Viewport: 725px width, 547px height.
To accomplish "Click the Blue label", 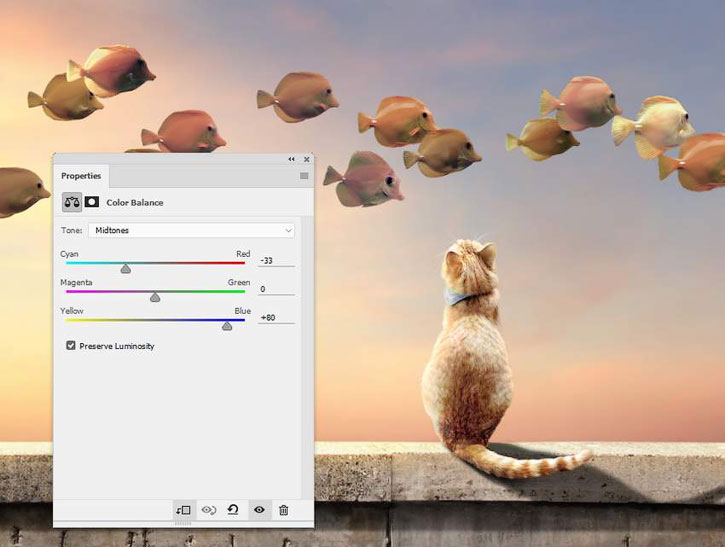I will (243, 311).
